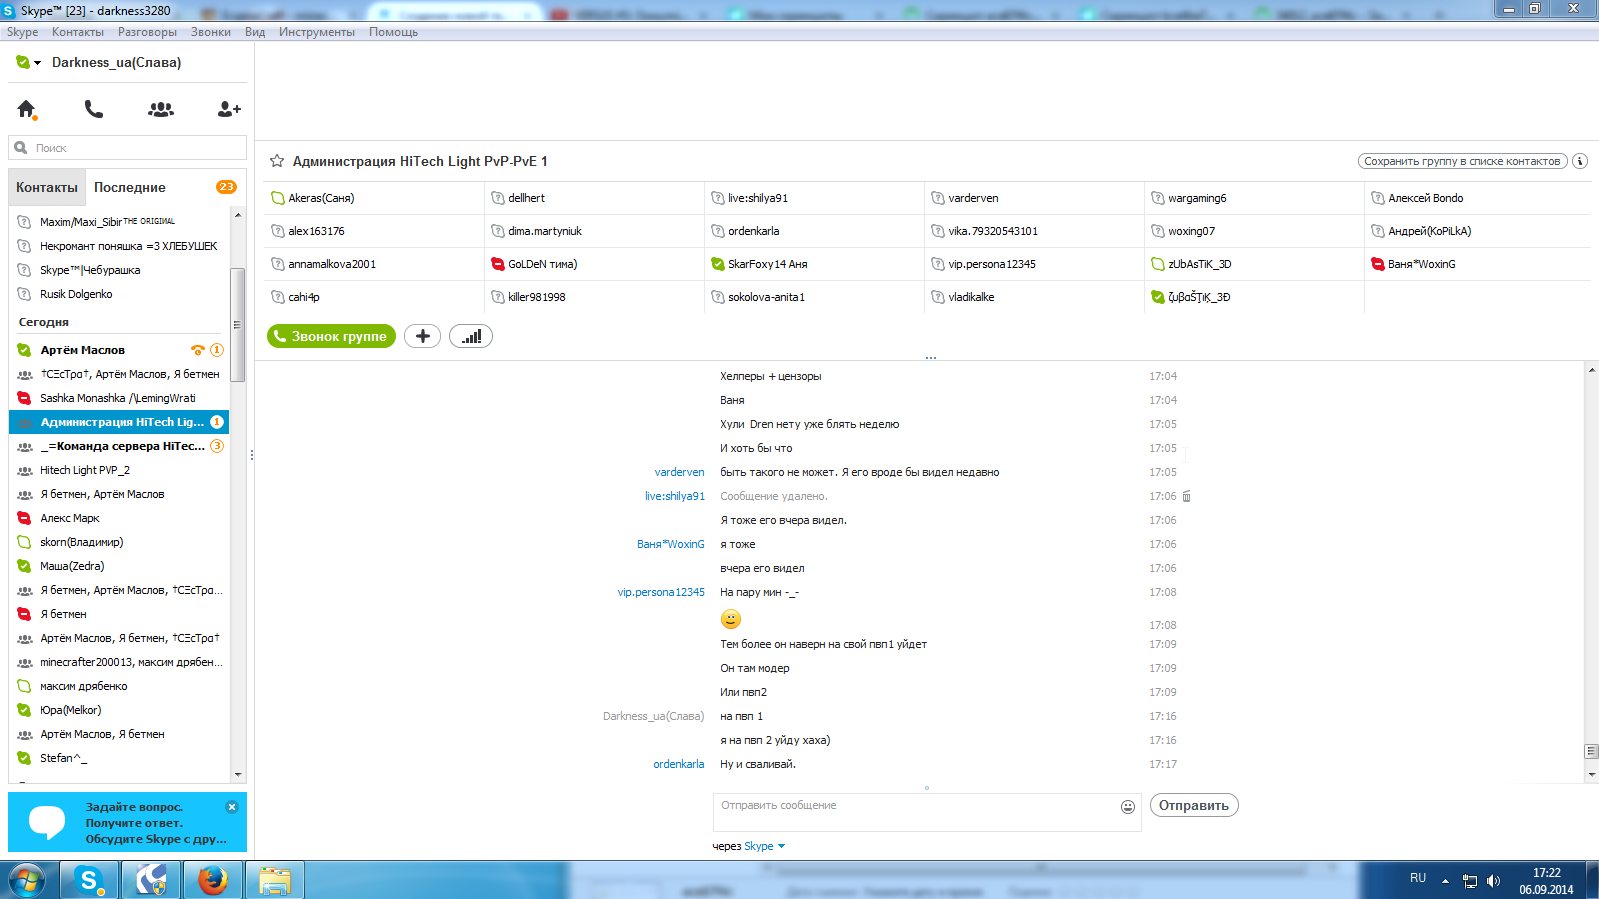Switch to the Последние tab
Image resolution: width=1599 pixels, height=899 pixels.
130,187
